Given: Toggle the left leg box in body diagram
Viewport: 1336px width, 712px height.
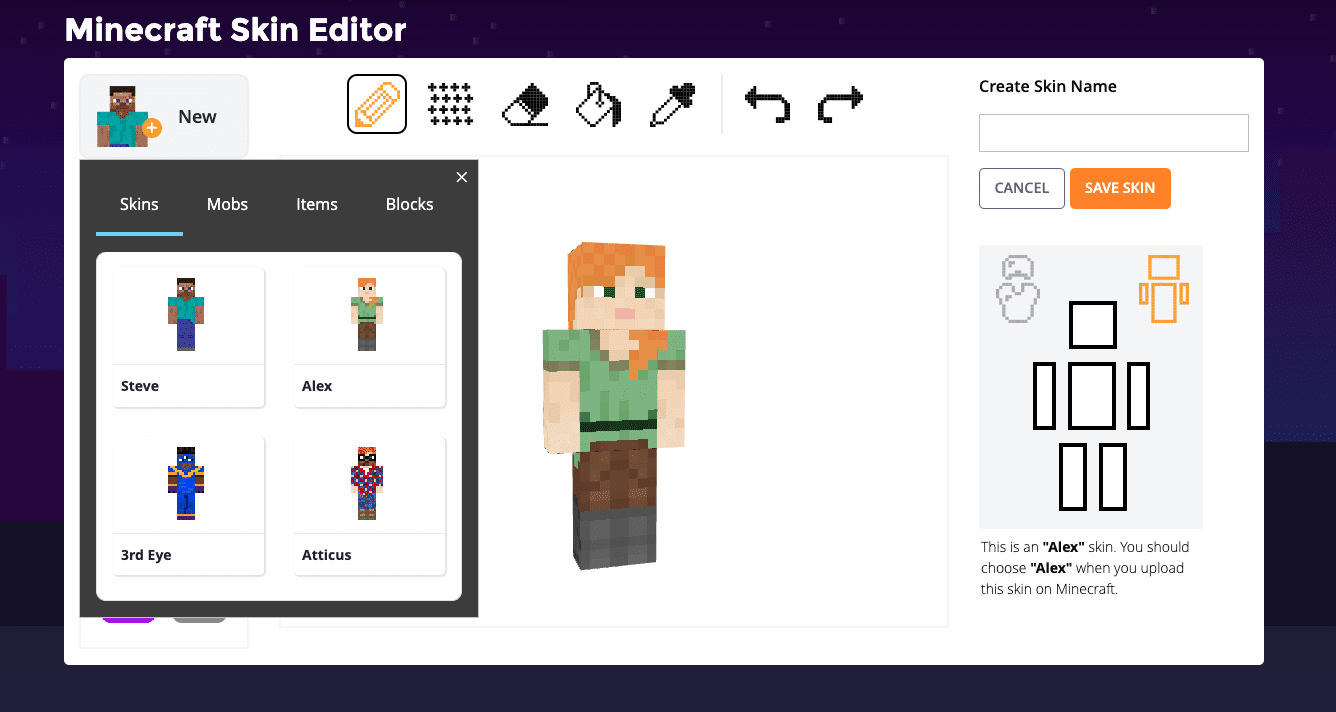Looking at the screenshot, I should click(x=1073, y=478).
